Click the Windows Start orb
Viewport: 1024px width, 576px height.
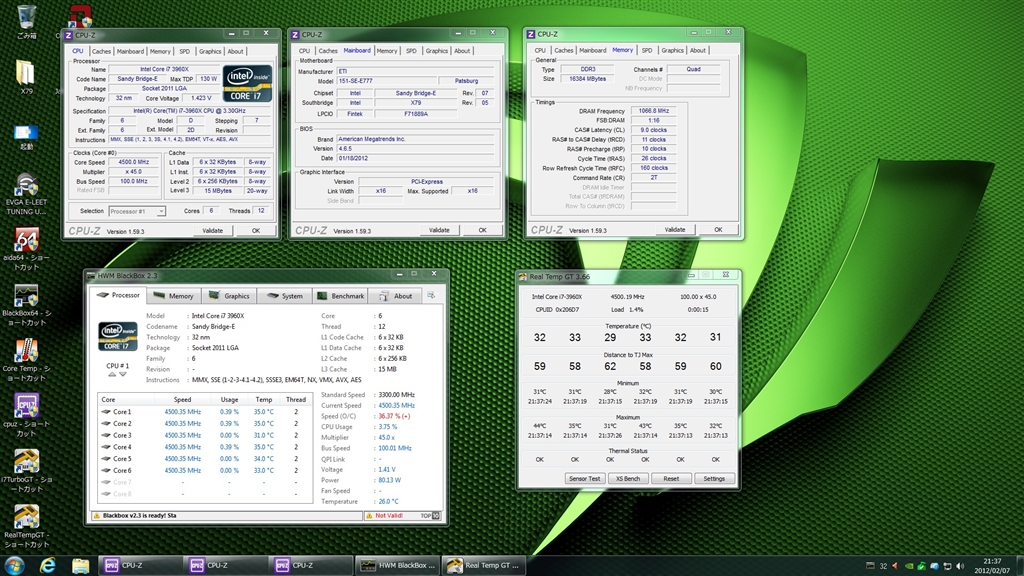pyautogui.click(x=15, y=565)
